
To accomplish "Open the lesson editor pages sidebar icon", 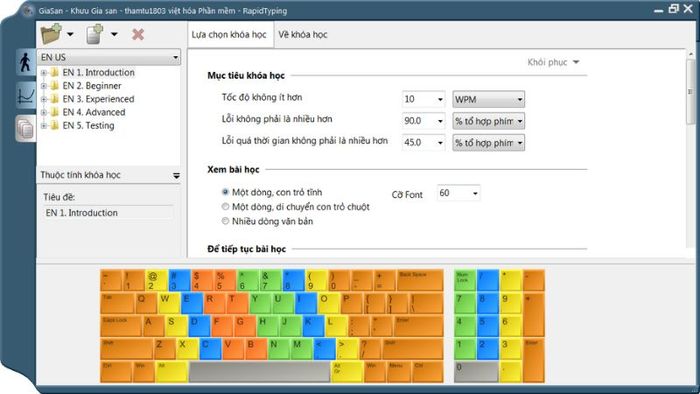I will click(x=25, y=129).
